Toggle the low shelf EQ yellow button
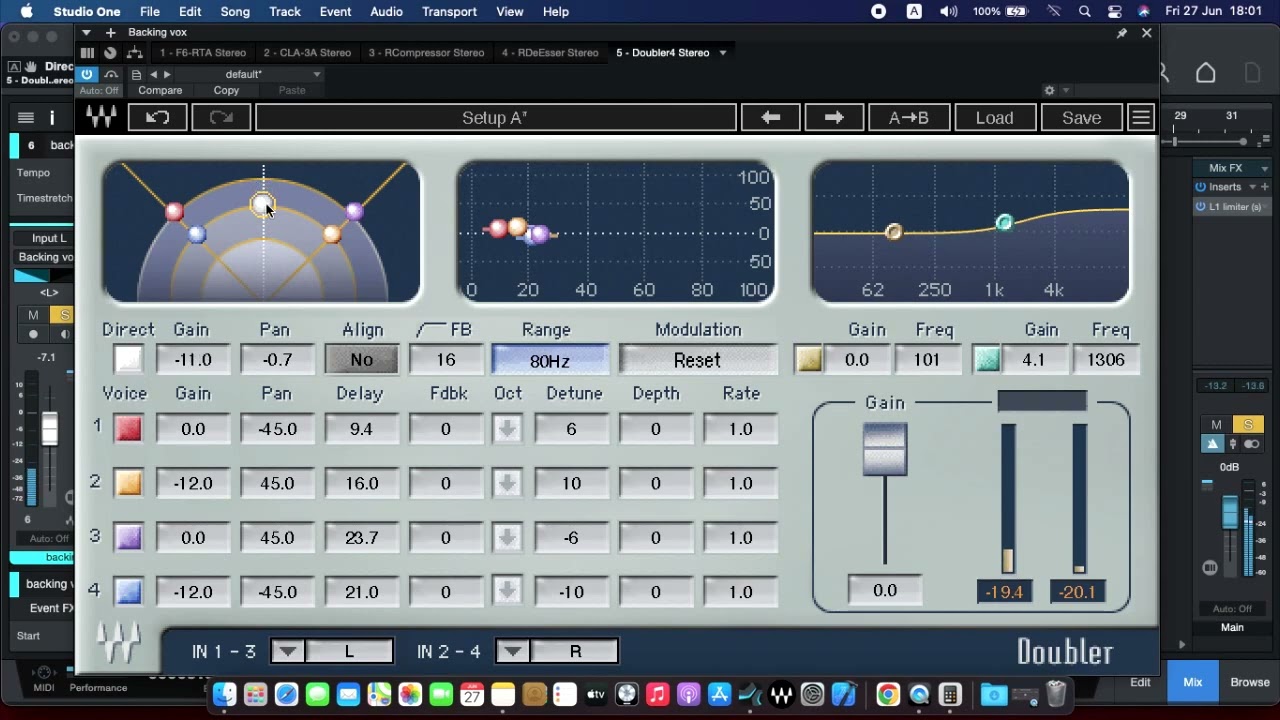Screen dimensions: 1280x720 click(809, 360)
